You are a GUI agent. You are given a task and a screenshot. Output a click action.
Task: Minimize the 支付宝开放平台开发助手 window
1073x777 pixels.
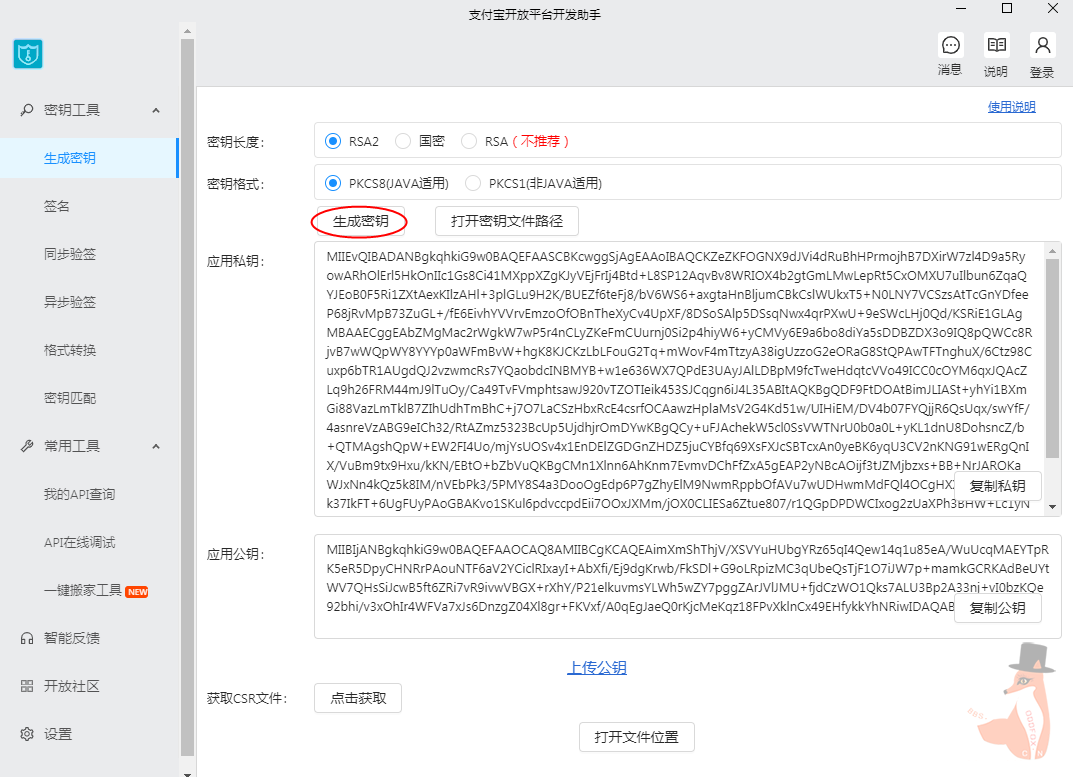click(961, 8)
